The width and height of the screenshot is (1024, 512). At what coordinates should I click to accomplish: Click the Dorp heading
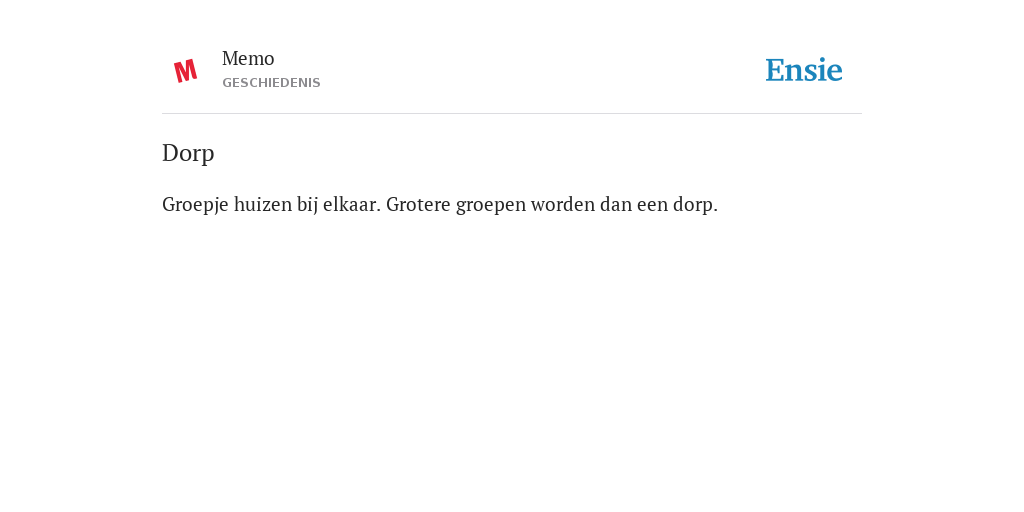point(188,153)
